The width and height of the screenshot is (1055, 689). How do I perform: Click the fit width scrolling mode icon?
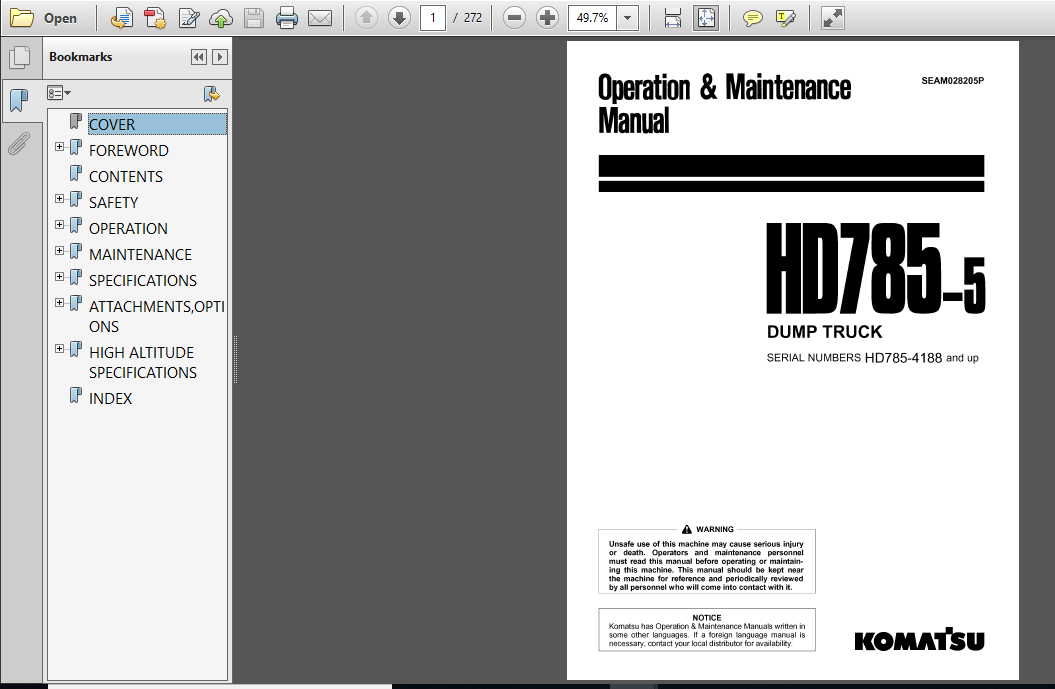(x=673, y=18)
